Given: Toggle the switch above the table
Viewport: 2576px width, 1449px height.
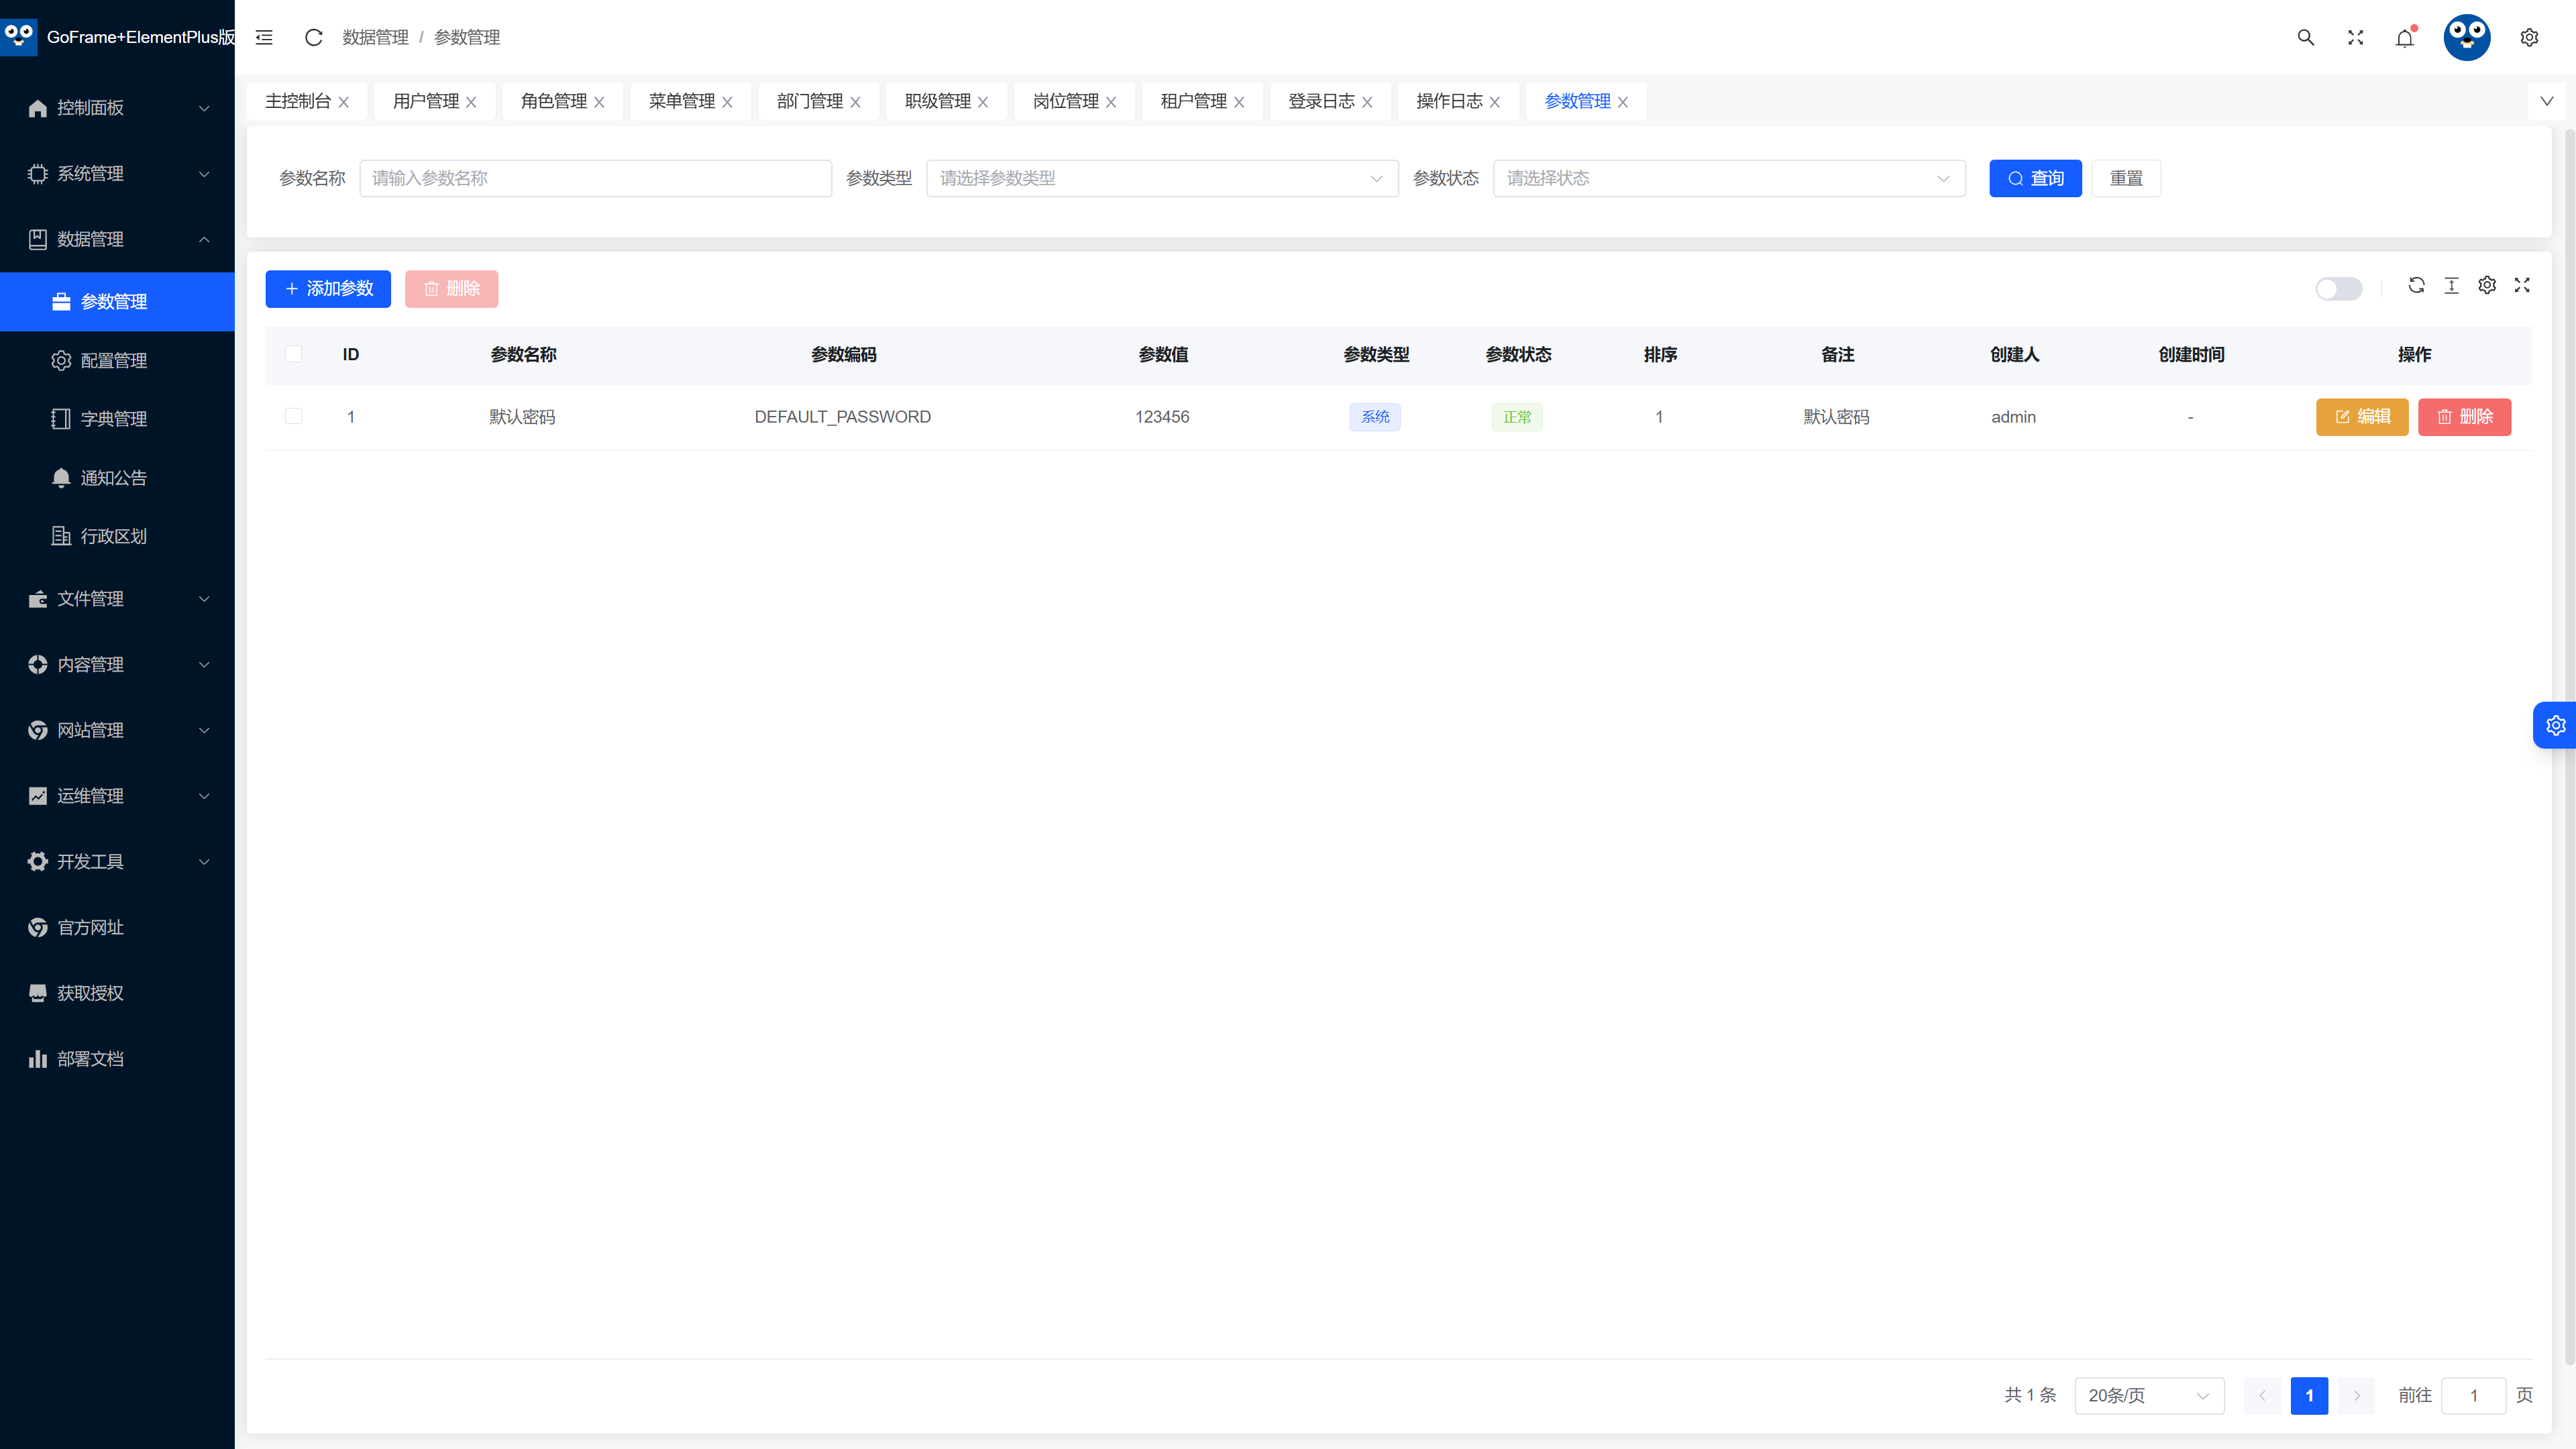Looking at the screenshot, I should pyautogui.click(x=2338, y=289).
